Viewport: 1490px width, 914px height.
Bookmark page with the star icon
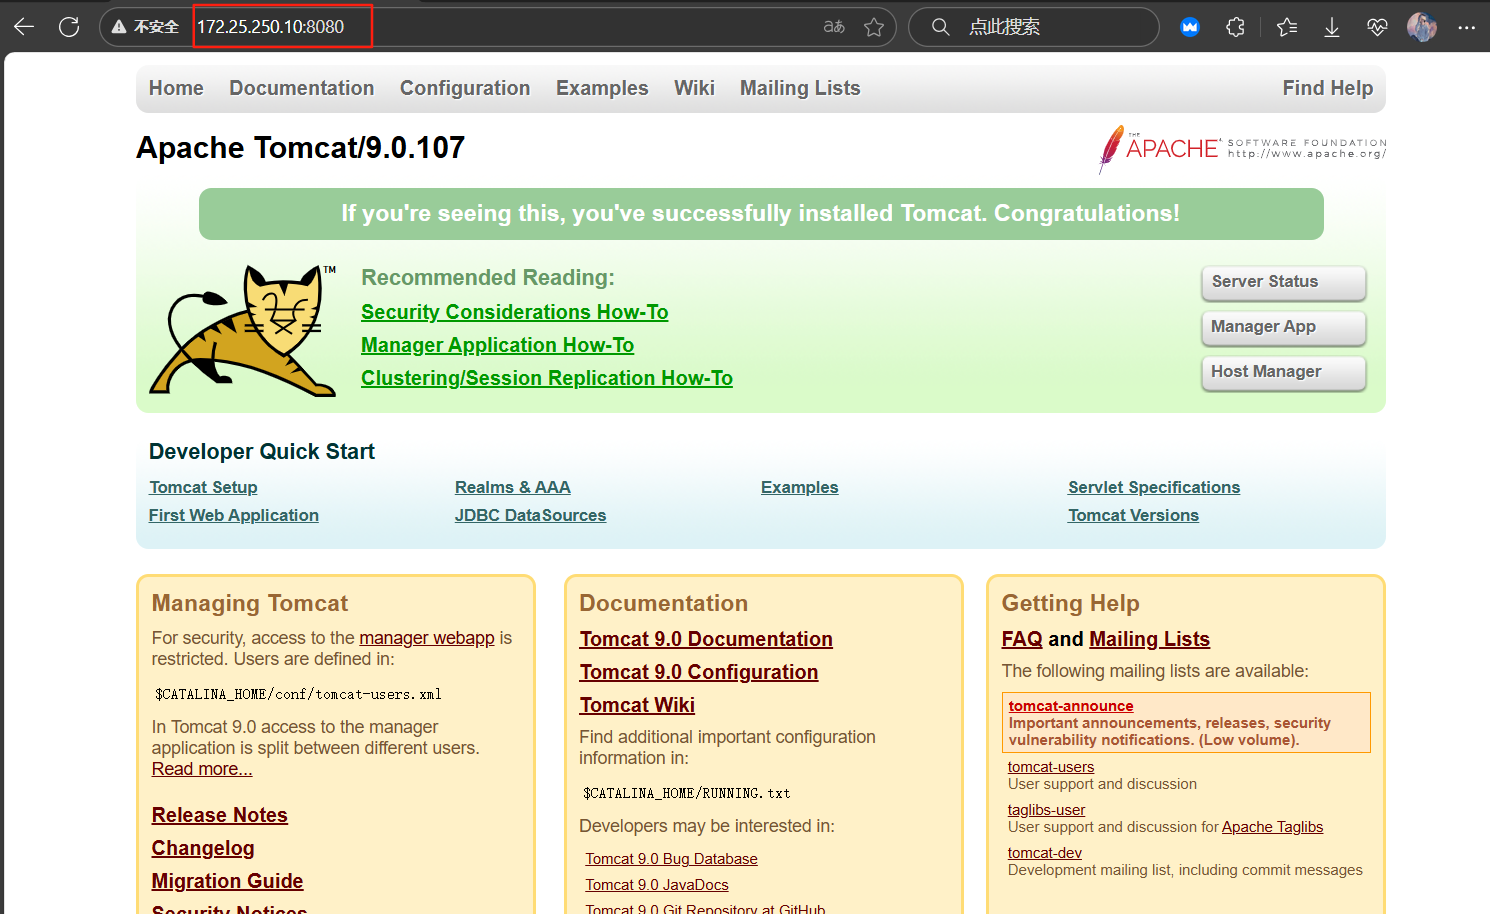click(874, 27)
